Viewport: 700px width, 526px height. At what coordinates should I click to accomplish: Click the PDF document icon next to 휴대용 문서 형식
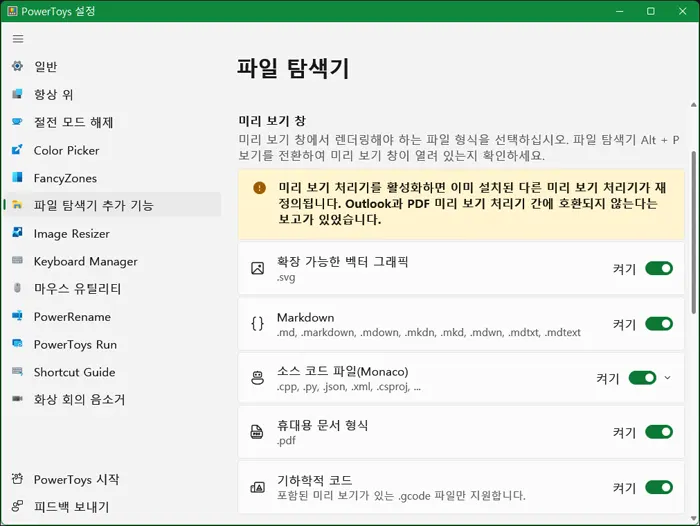pos(257,432)
